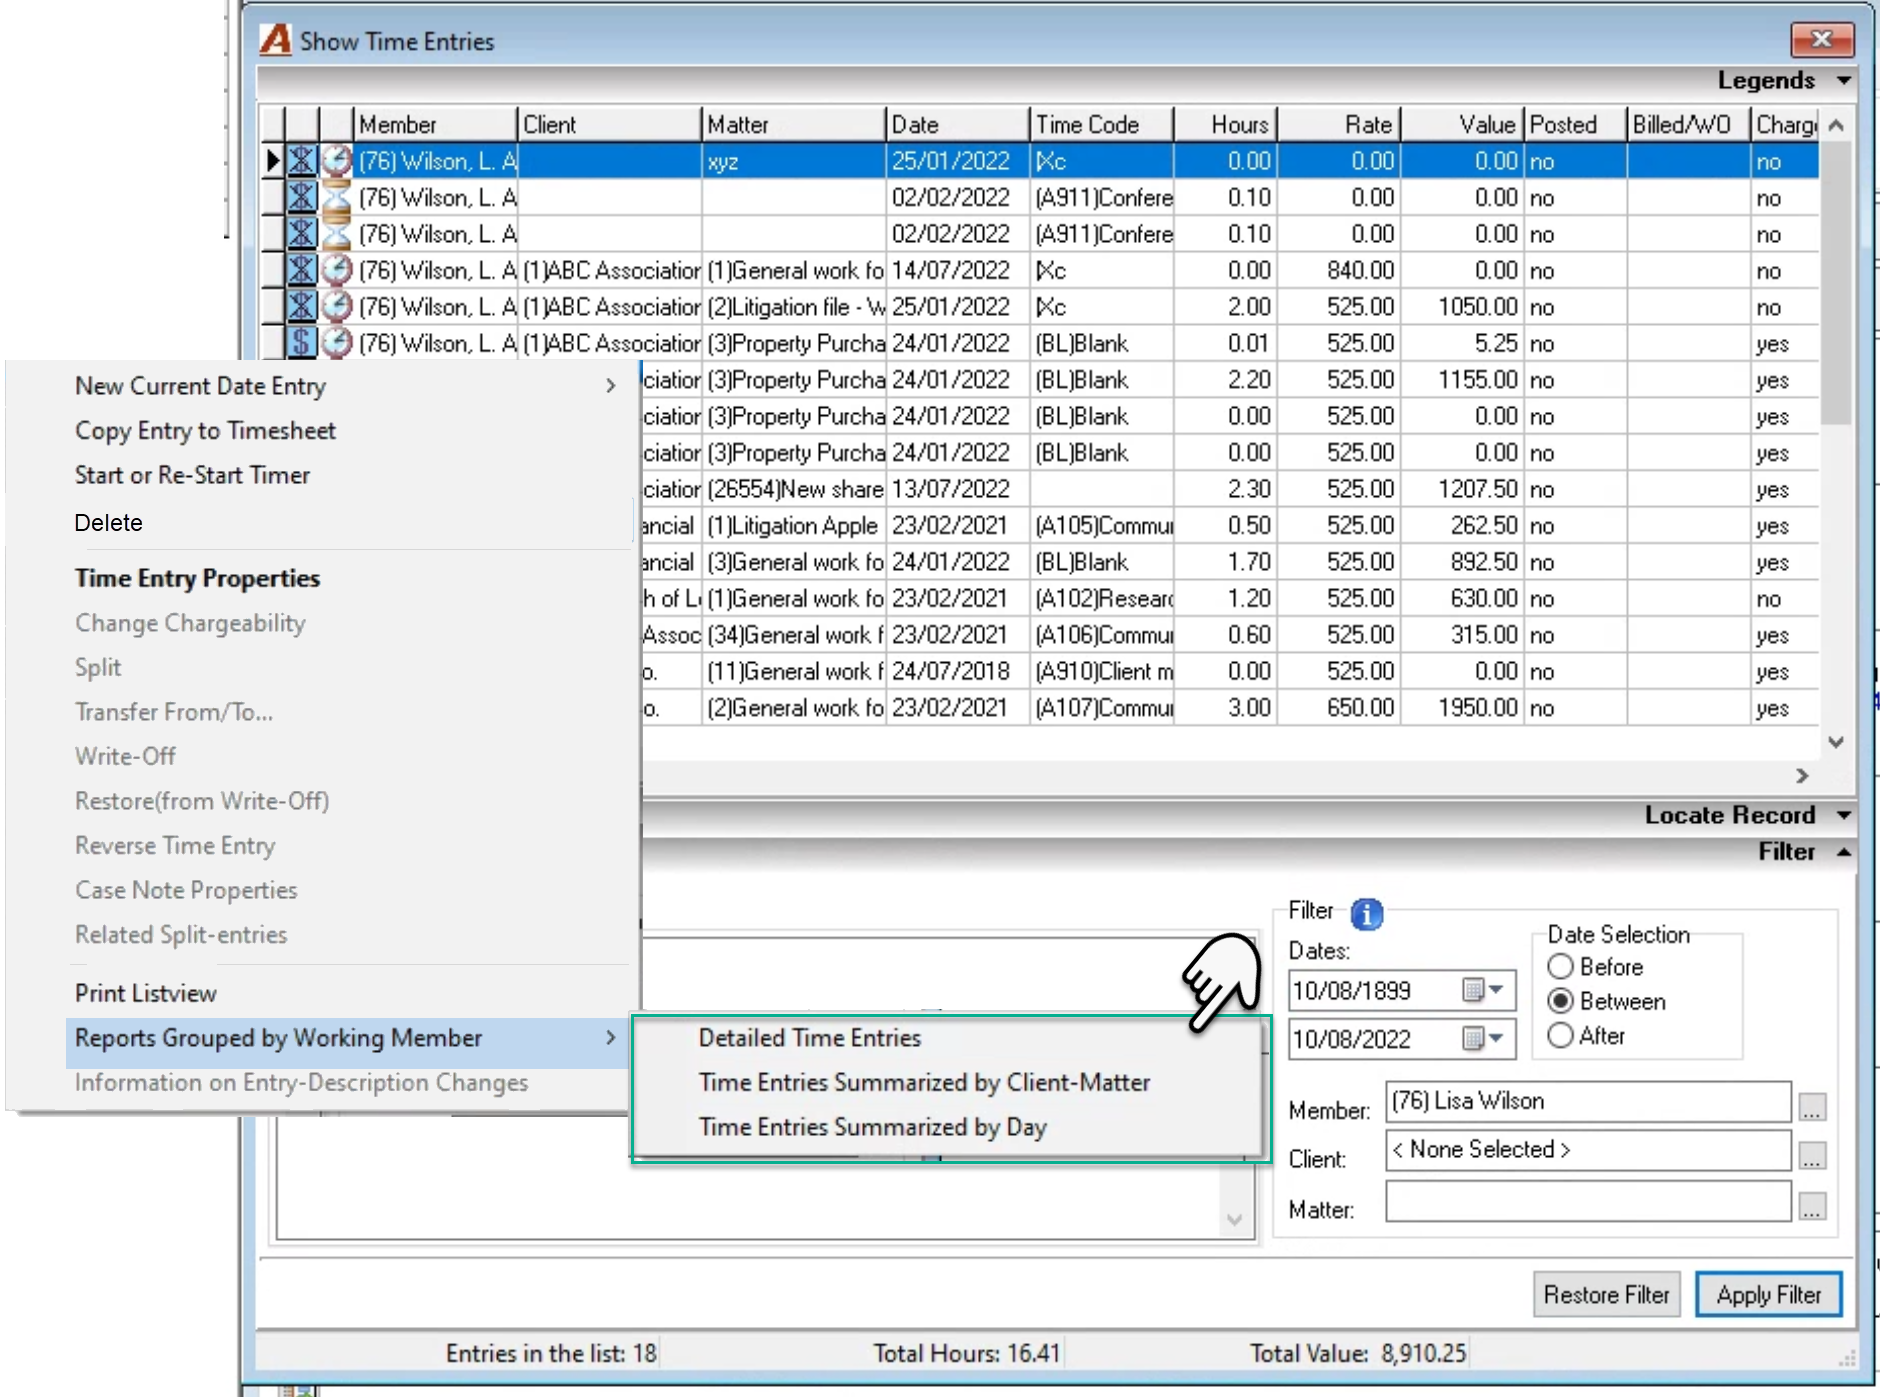Open the date picker for 10/08/1899
The width and height of the screenshot is (1880, 1397).
point(1484,990)
